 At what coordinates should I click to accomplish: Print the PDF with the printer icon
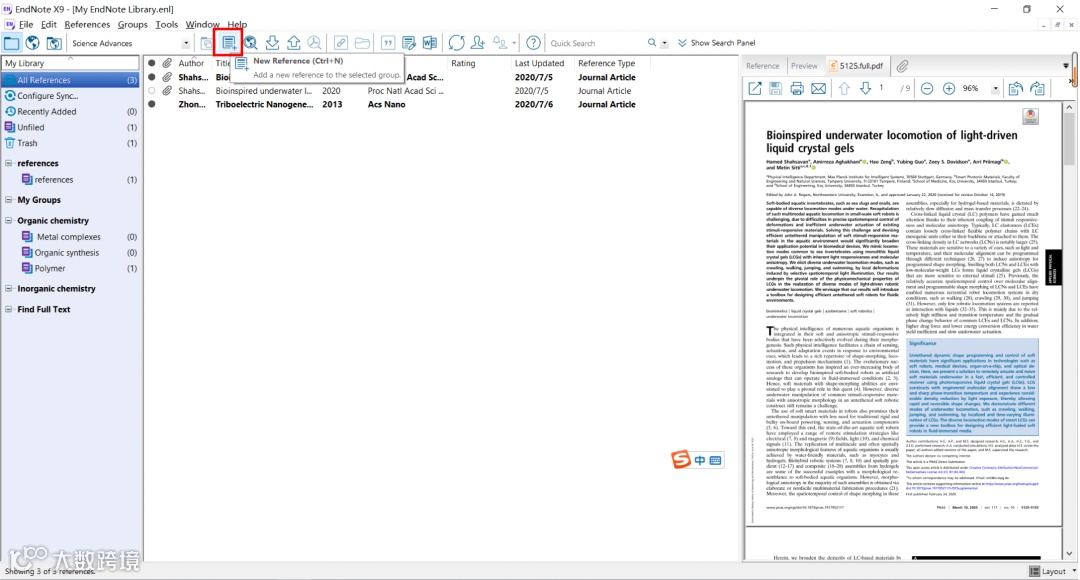[797, 88]
